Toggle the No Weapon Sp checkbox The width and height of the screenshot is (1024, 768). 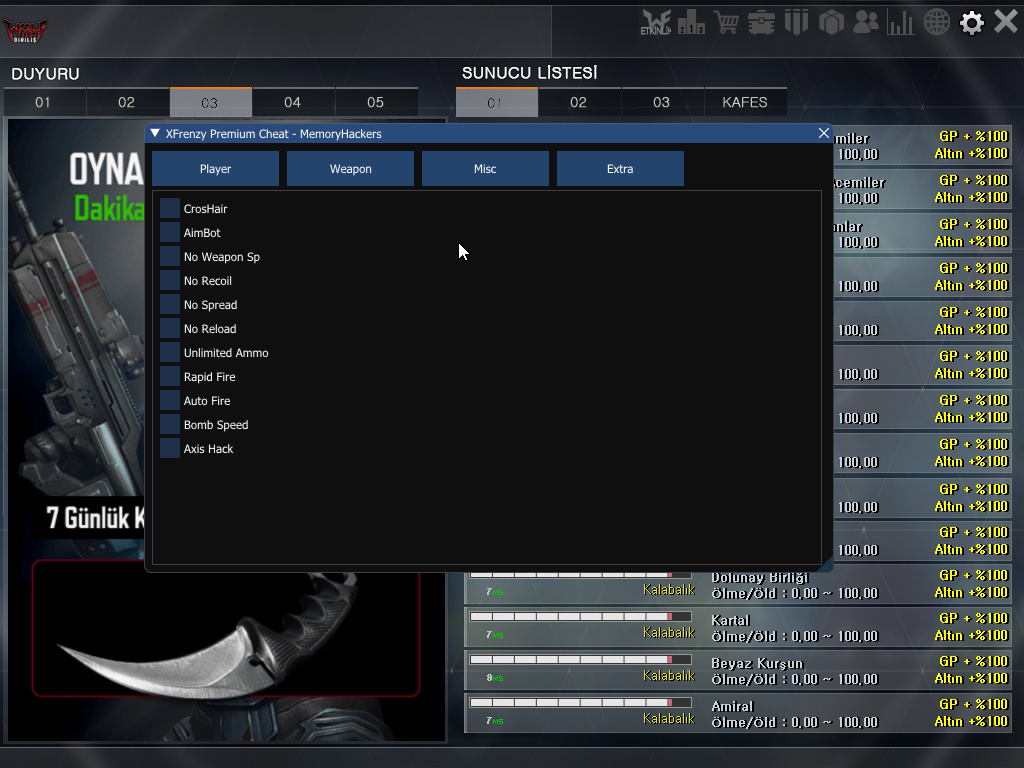[x=170, y=257]
